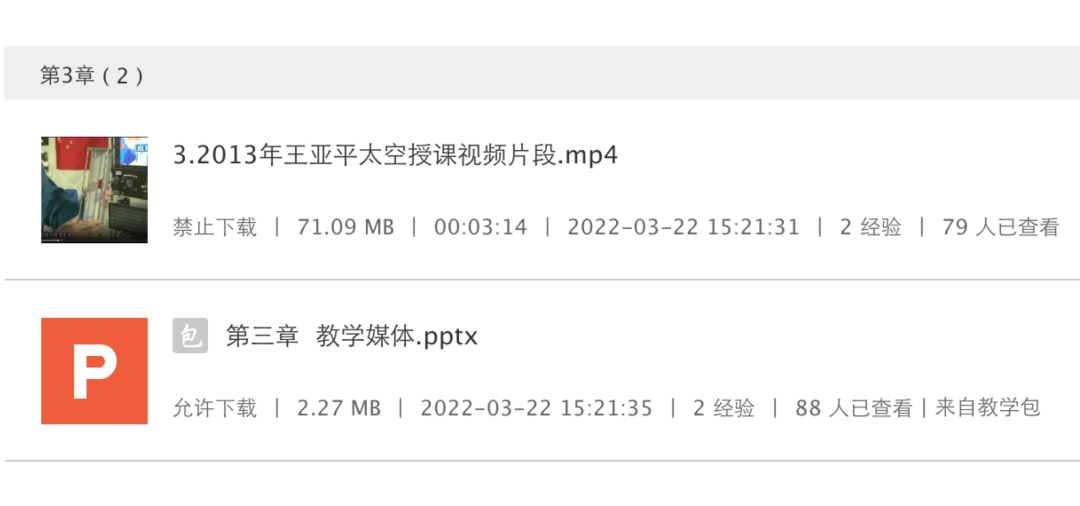Image resolution: width=1080 pixels, height=506 pixels.
Task: Select the blank area of the pptx row
Action: 778,337
